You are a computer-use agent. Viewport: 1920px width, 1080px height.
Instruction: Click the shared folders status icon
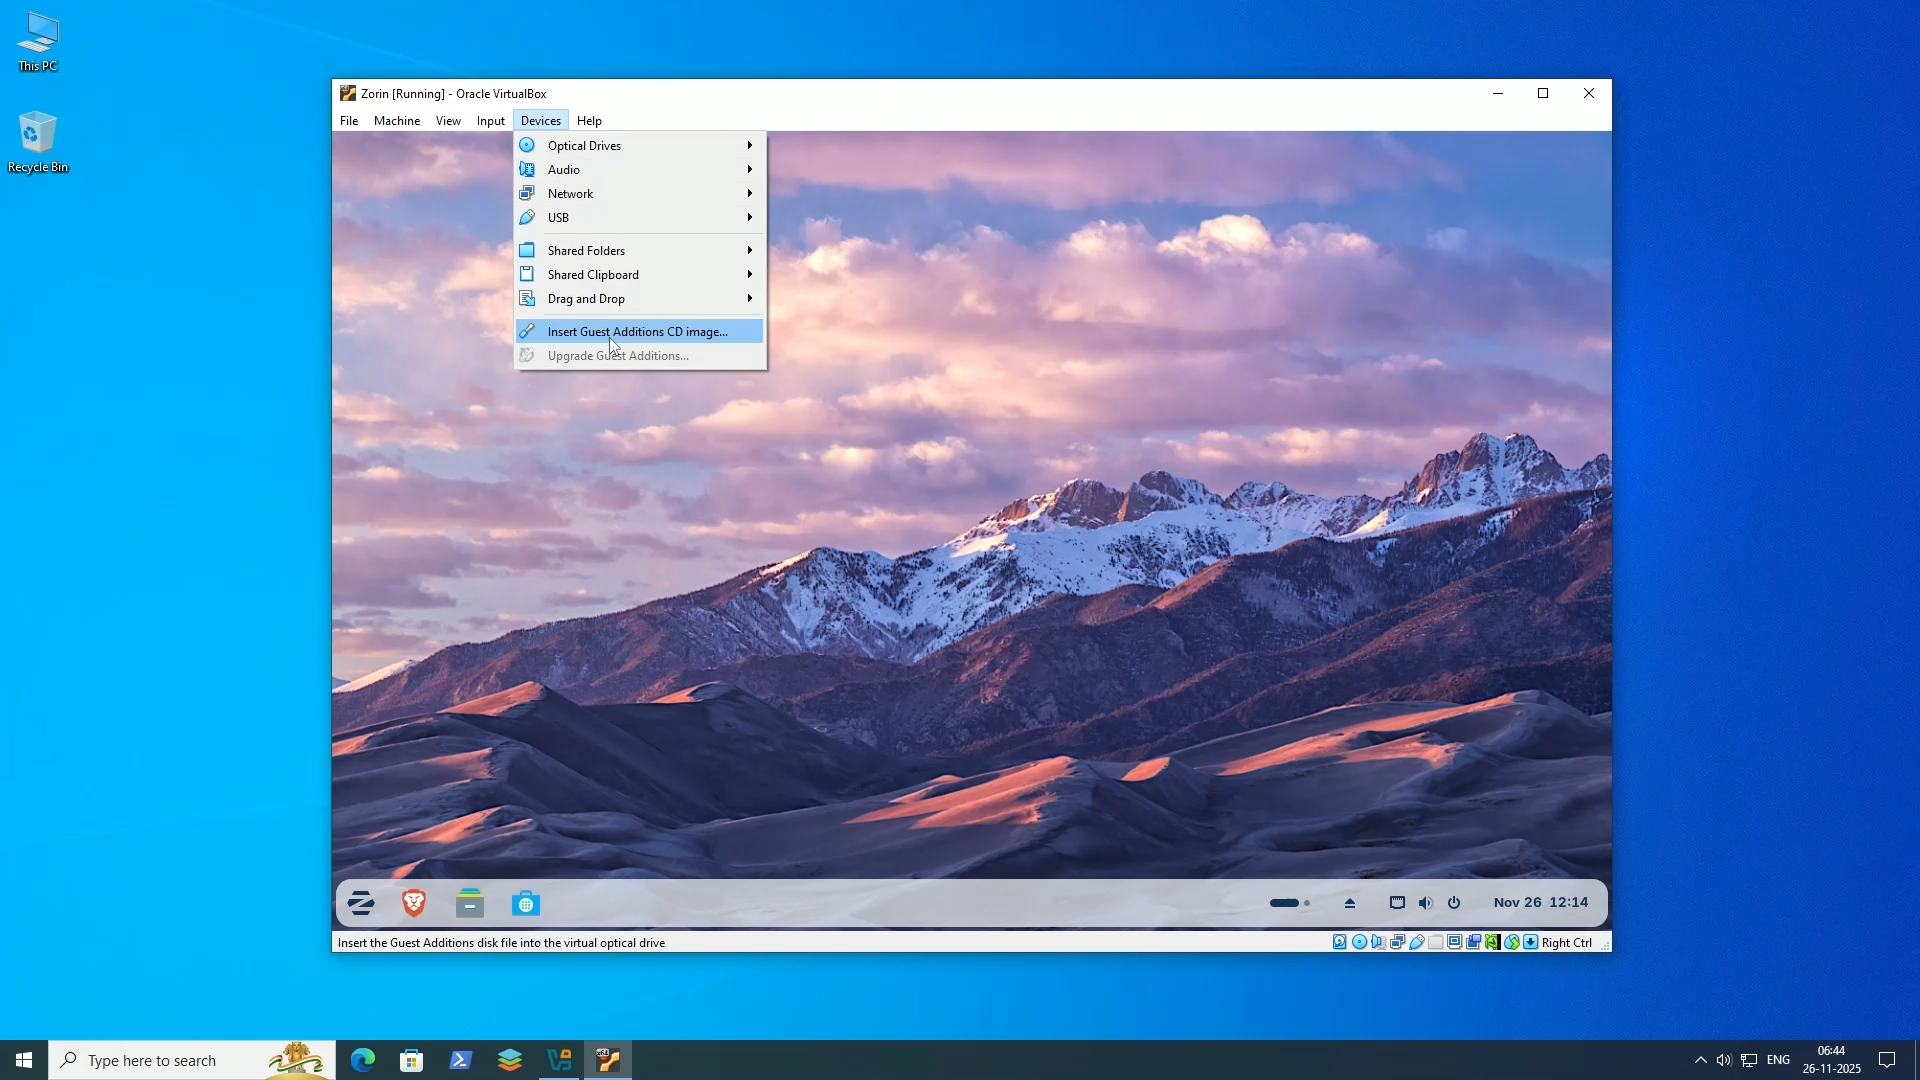1436,942
